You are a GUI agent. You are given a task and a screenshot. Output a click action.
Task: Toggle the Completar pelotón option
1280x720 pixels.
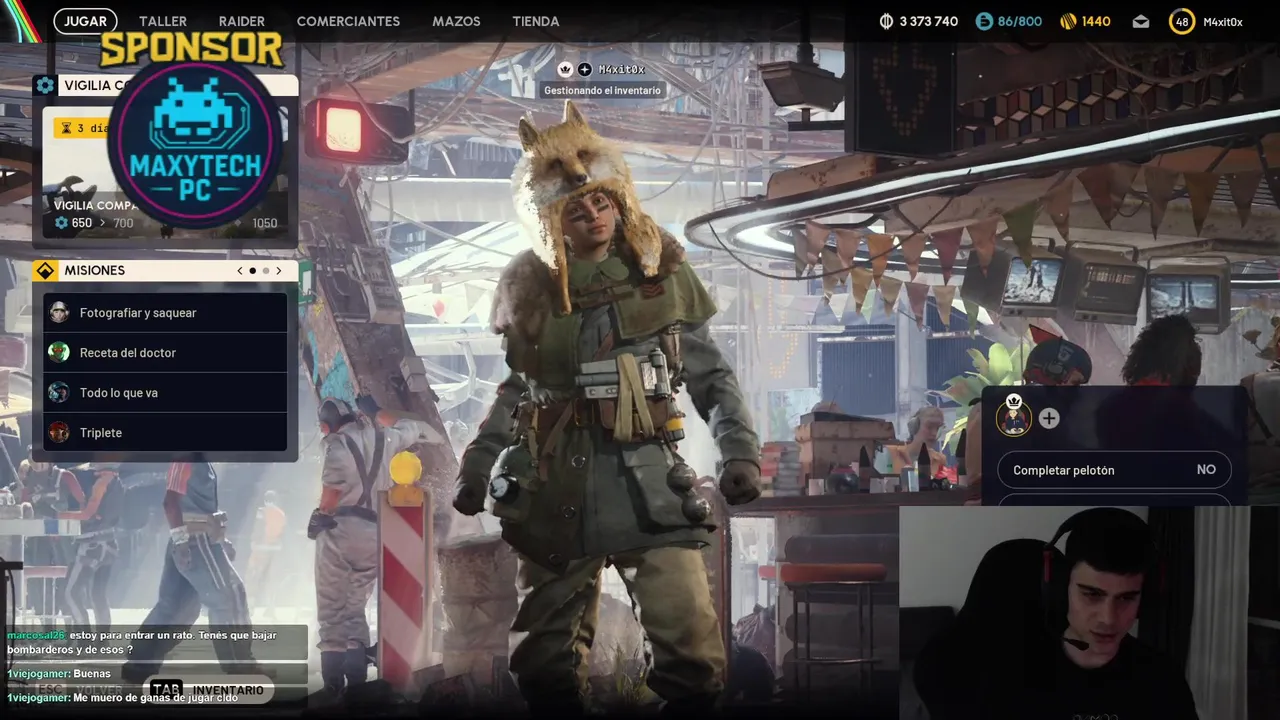[x=1114, y=470]
